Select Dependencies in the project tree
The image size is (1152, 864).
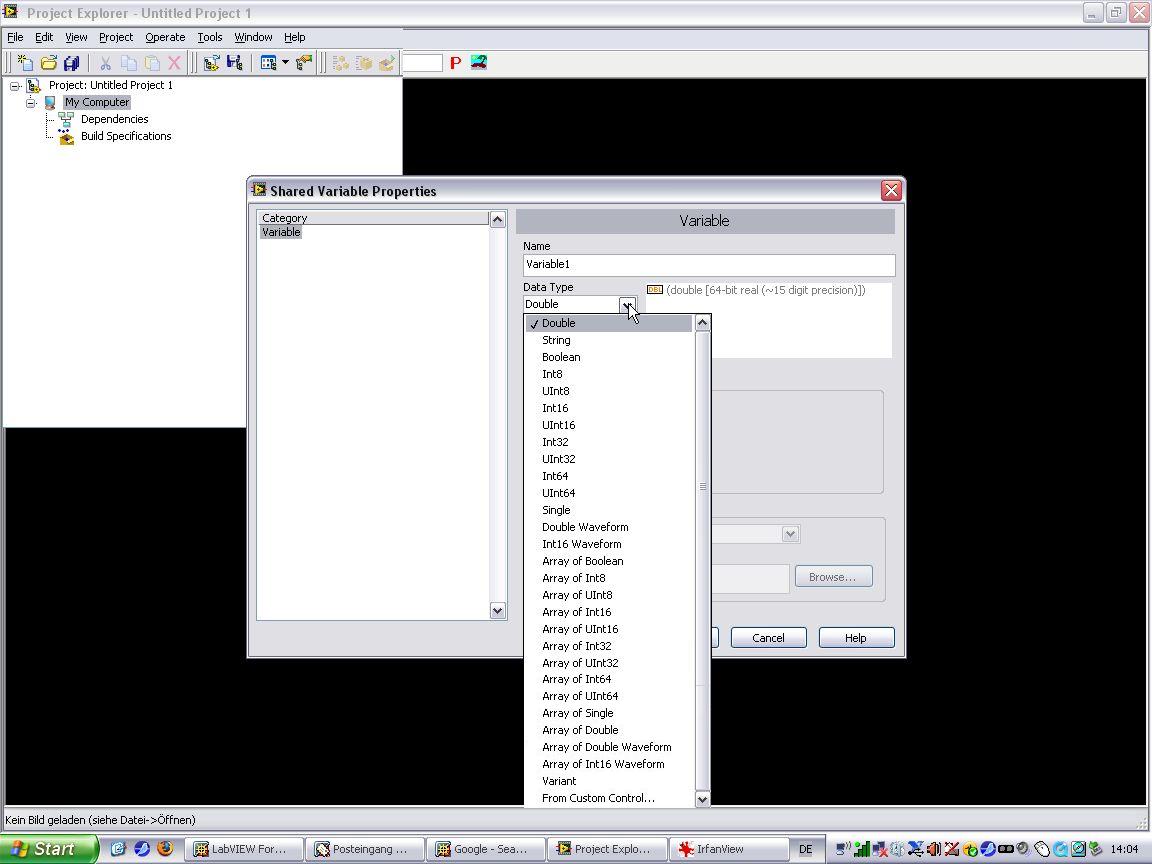(x=115, y=119)
